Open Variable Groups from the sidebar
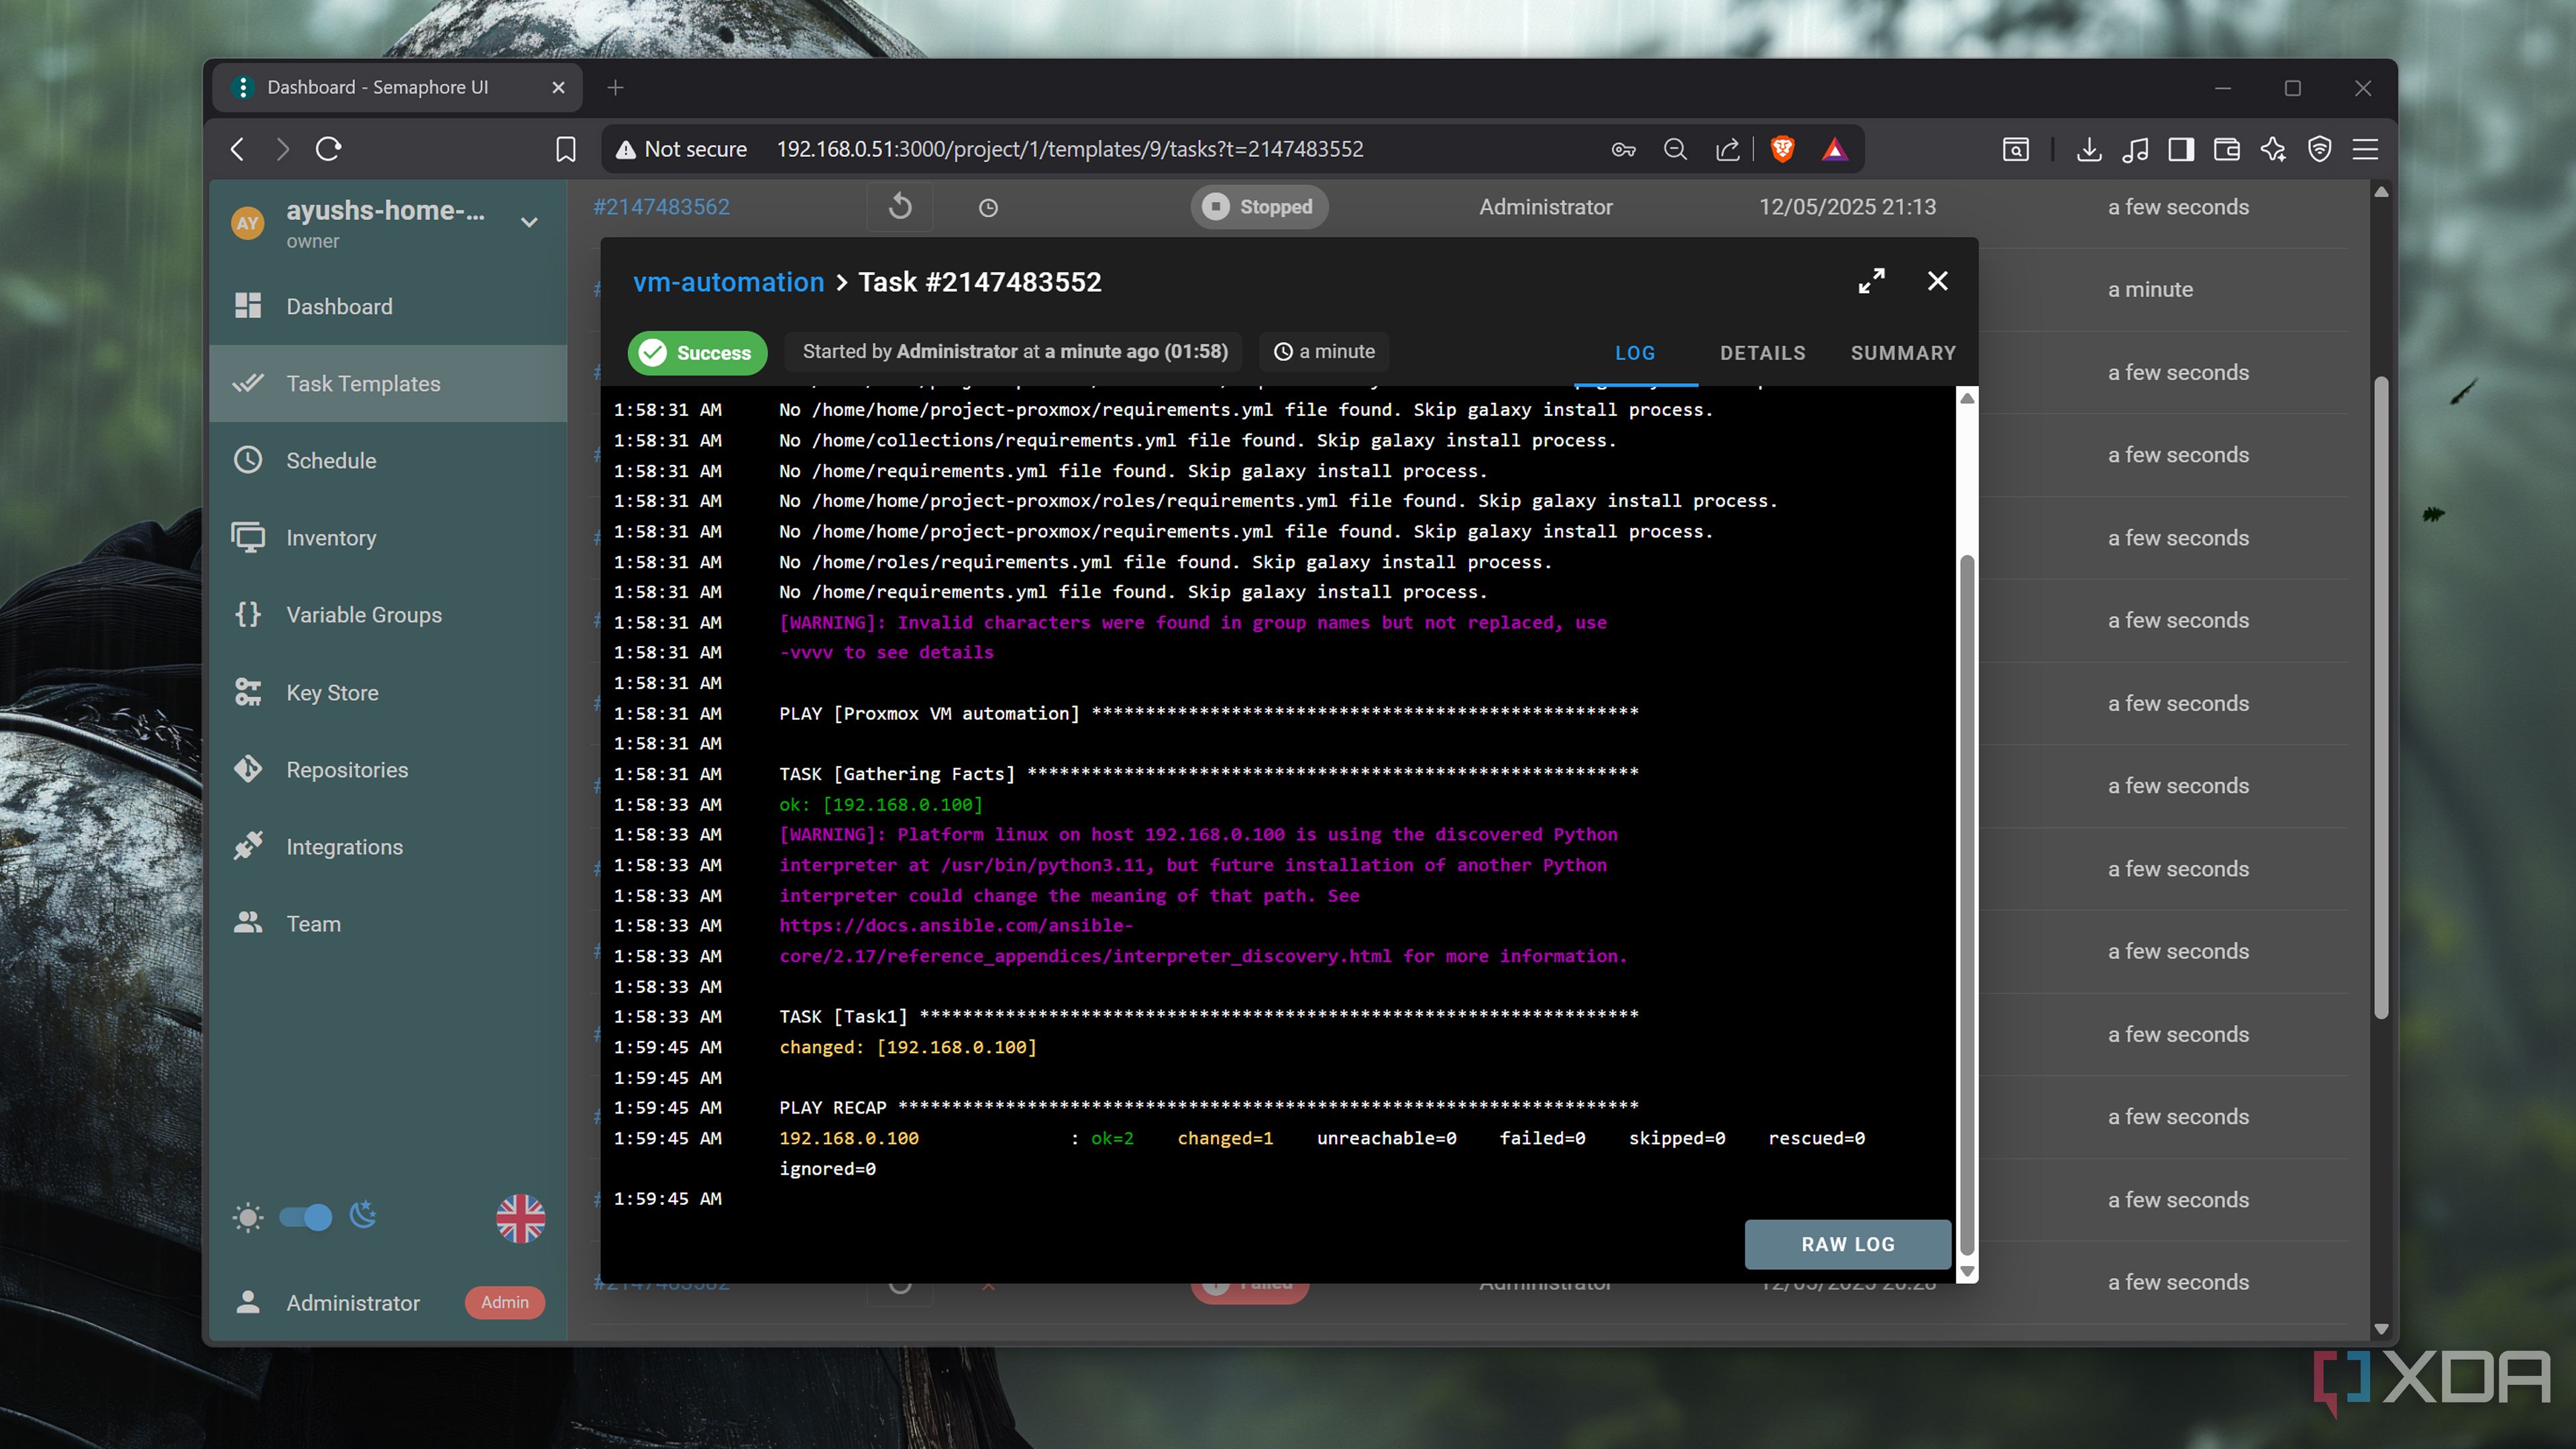 (388, 614)
